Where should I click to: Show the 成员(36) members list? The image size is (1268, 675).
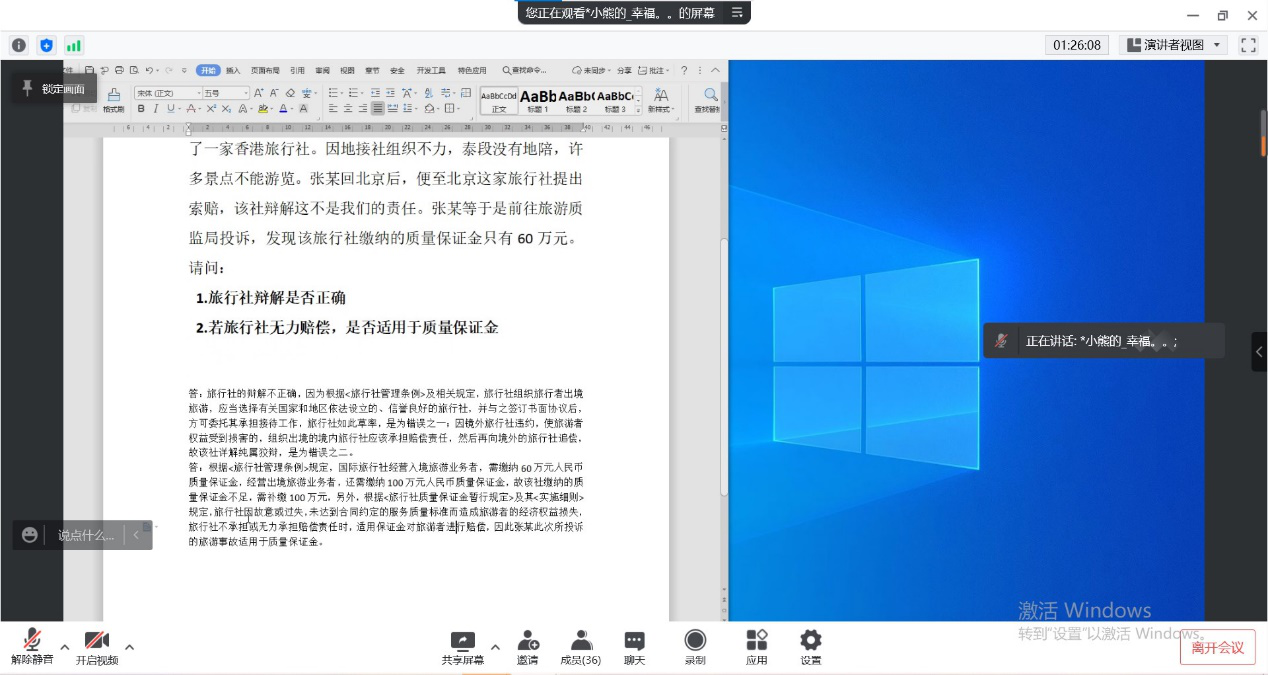point(580,647)
